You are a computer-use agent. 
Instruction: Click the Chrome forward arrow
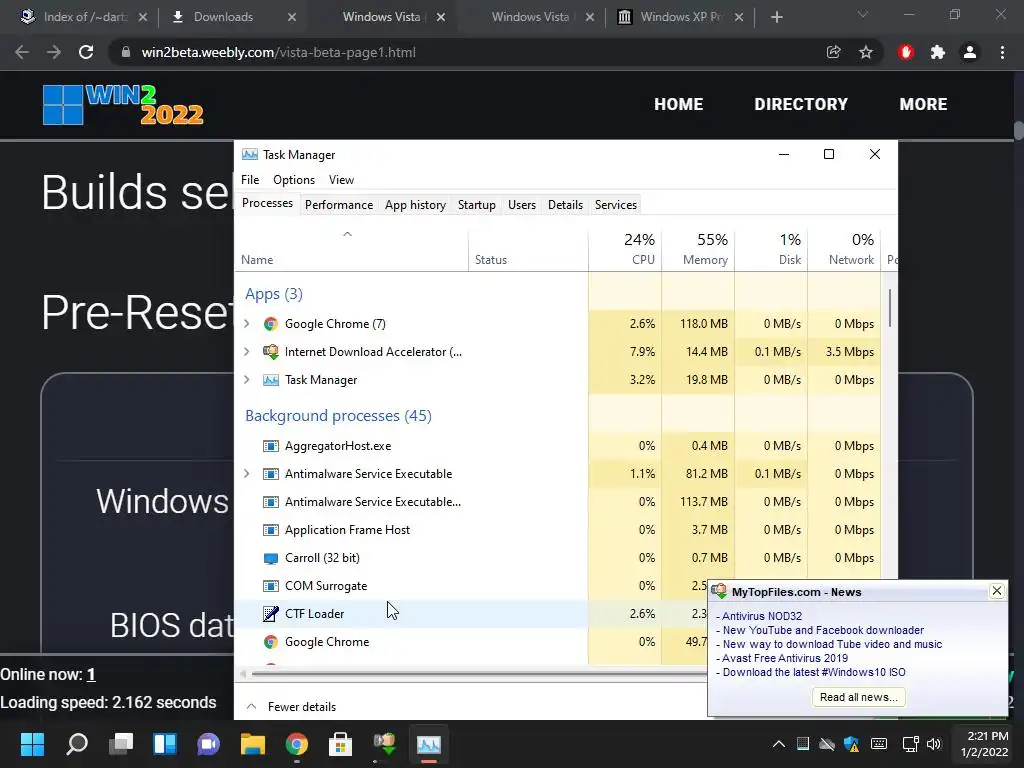54,52
